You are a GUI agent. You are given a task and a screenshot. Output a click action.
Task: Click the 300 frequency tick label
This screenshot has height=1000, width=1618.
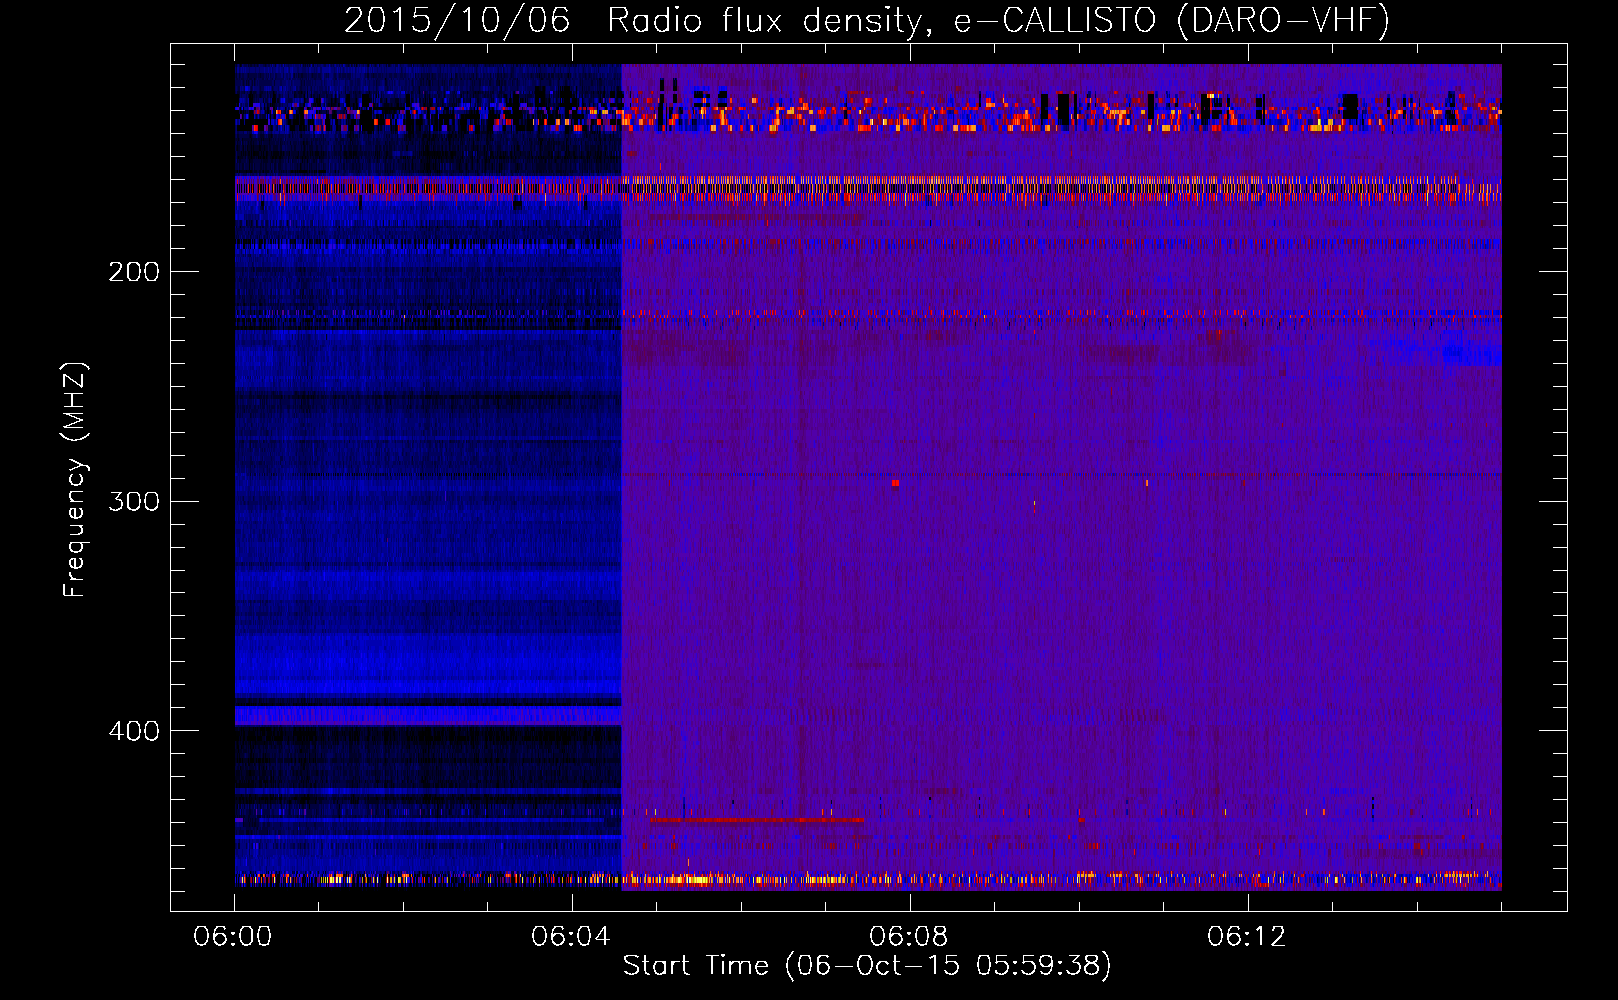pos(134,501)
